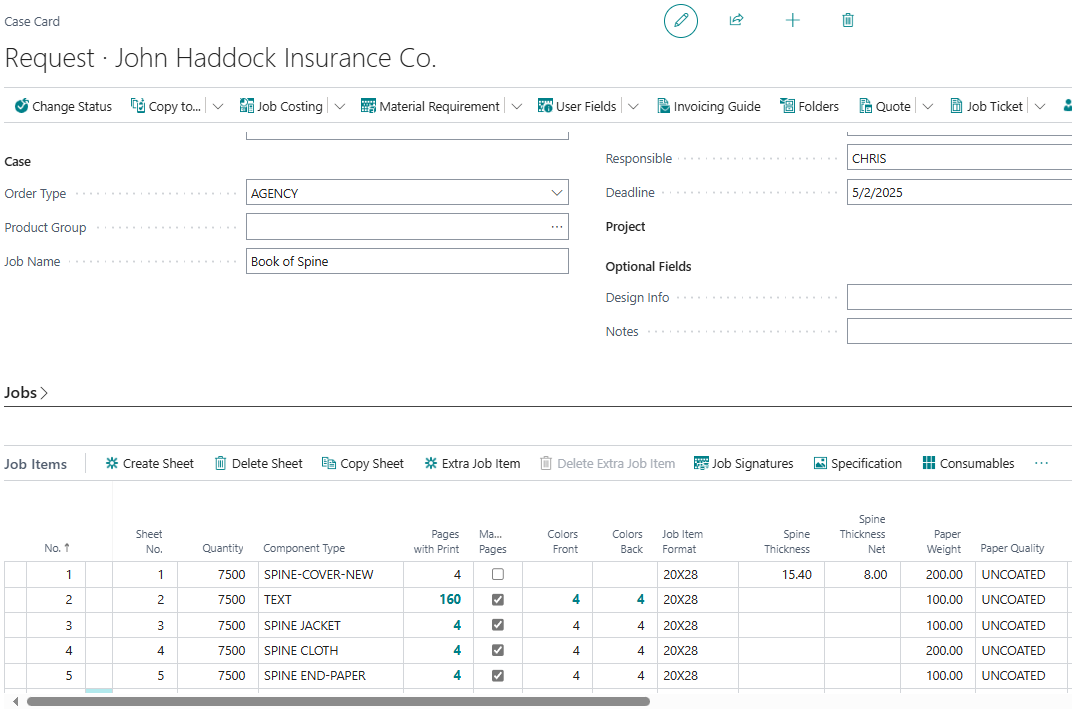Click the scrollbar left arrow
1072x711 pixels.
click(15, 701)
